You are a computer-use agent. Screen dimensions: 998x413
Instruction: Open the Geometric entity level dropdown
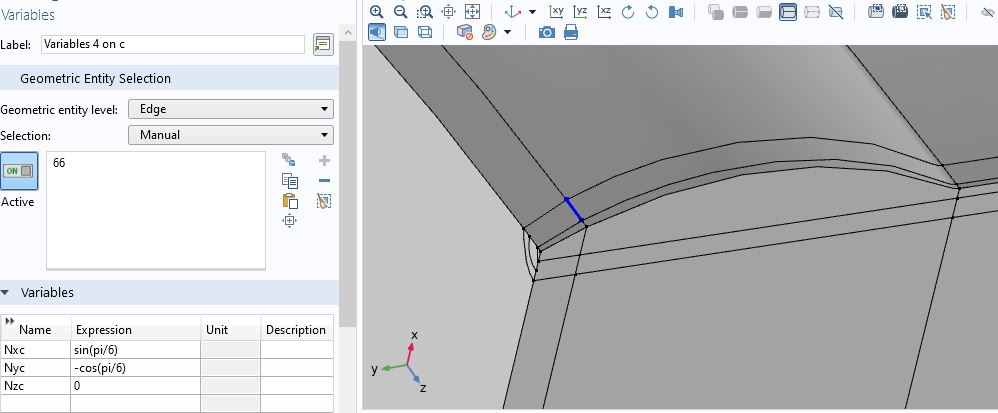click(x=230, y=110)
